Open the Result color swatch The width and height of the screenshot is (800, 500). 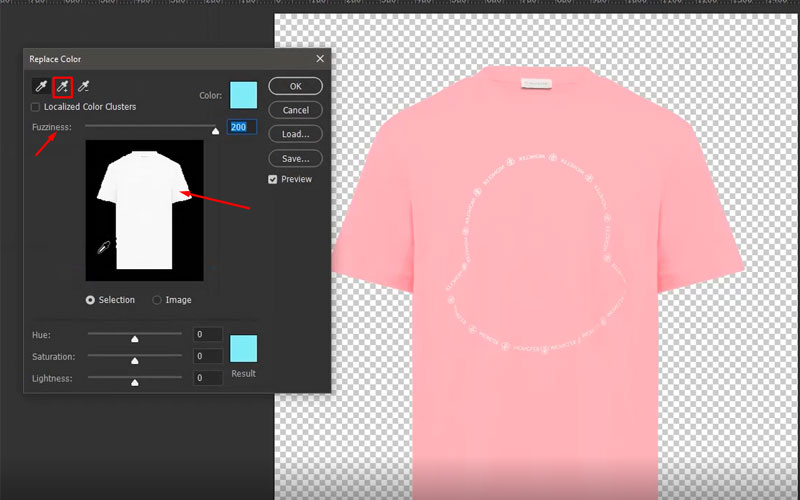pos(243,349)
